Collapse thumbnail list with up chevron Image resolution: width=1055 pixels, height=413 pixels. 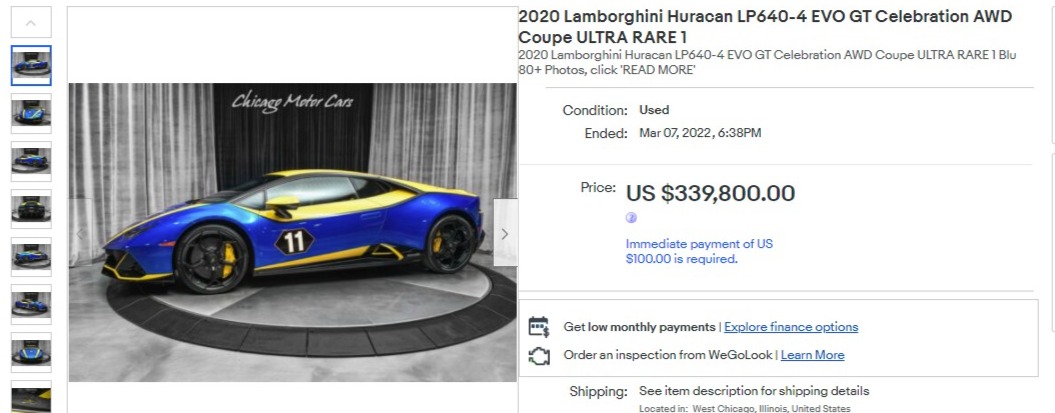coord(31,23)
